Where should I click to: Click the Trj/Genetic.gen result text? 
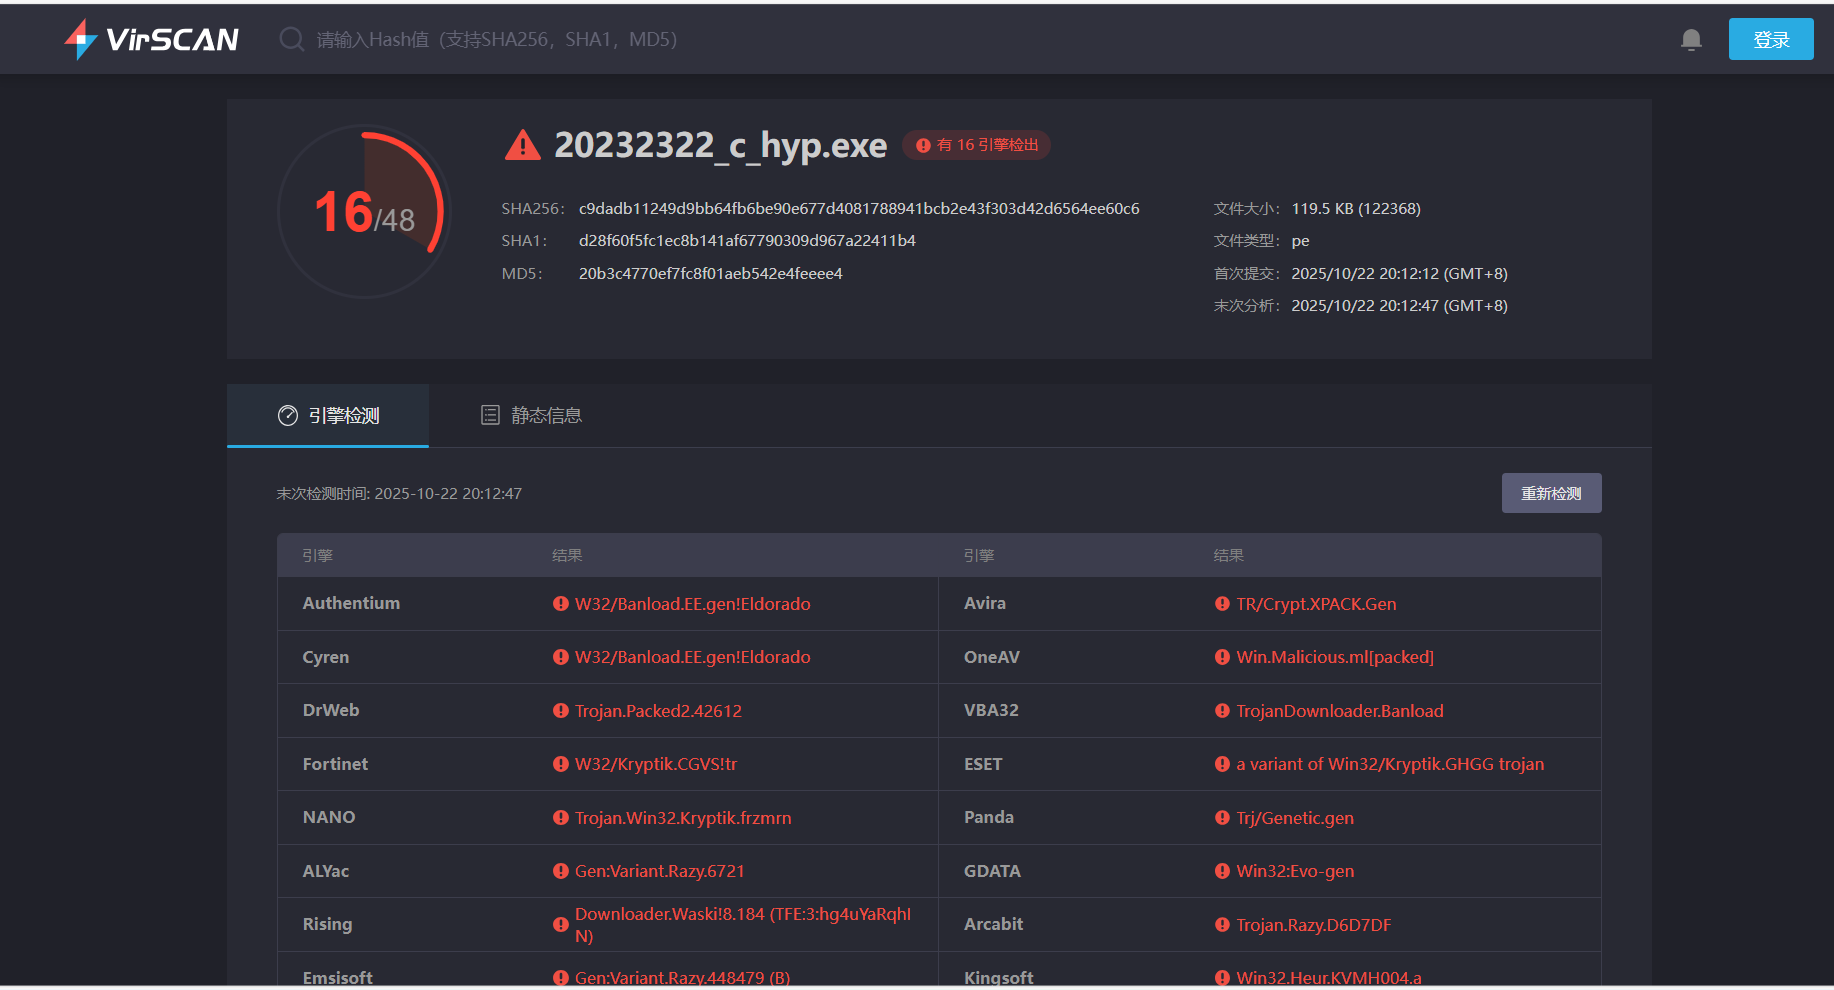click(1295, 818)
